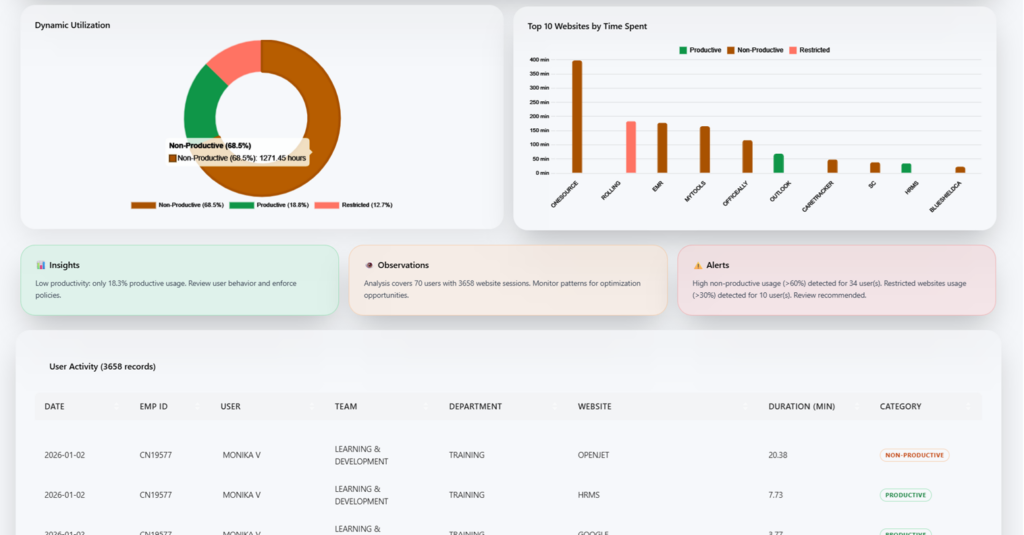Sort the table by DATE column
The width and height of the screenshot is (1024, 535).
[54, 406]
